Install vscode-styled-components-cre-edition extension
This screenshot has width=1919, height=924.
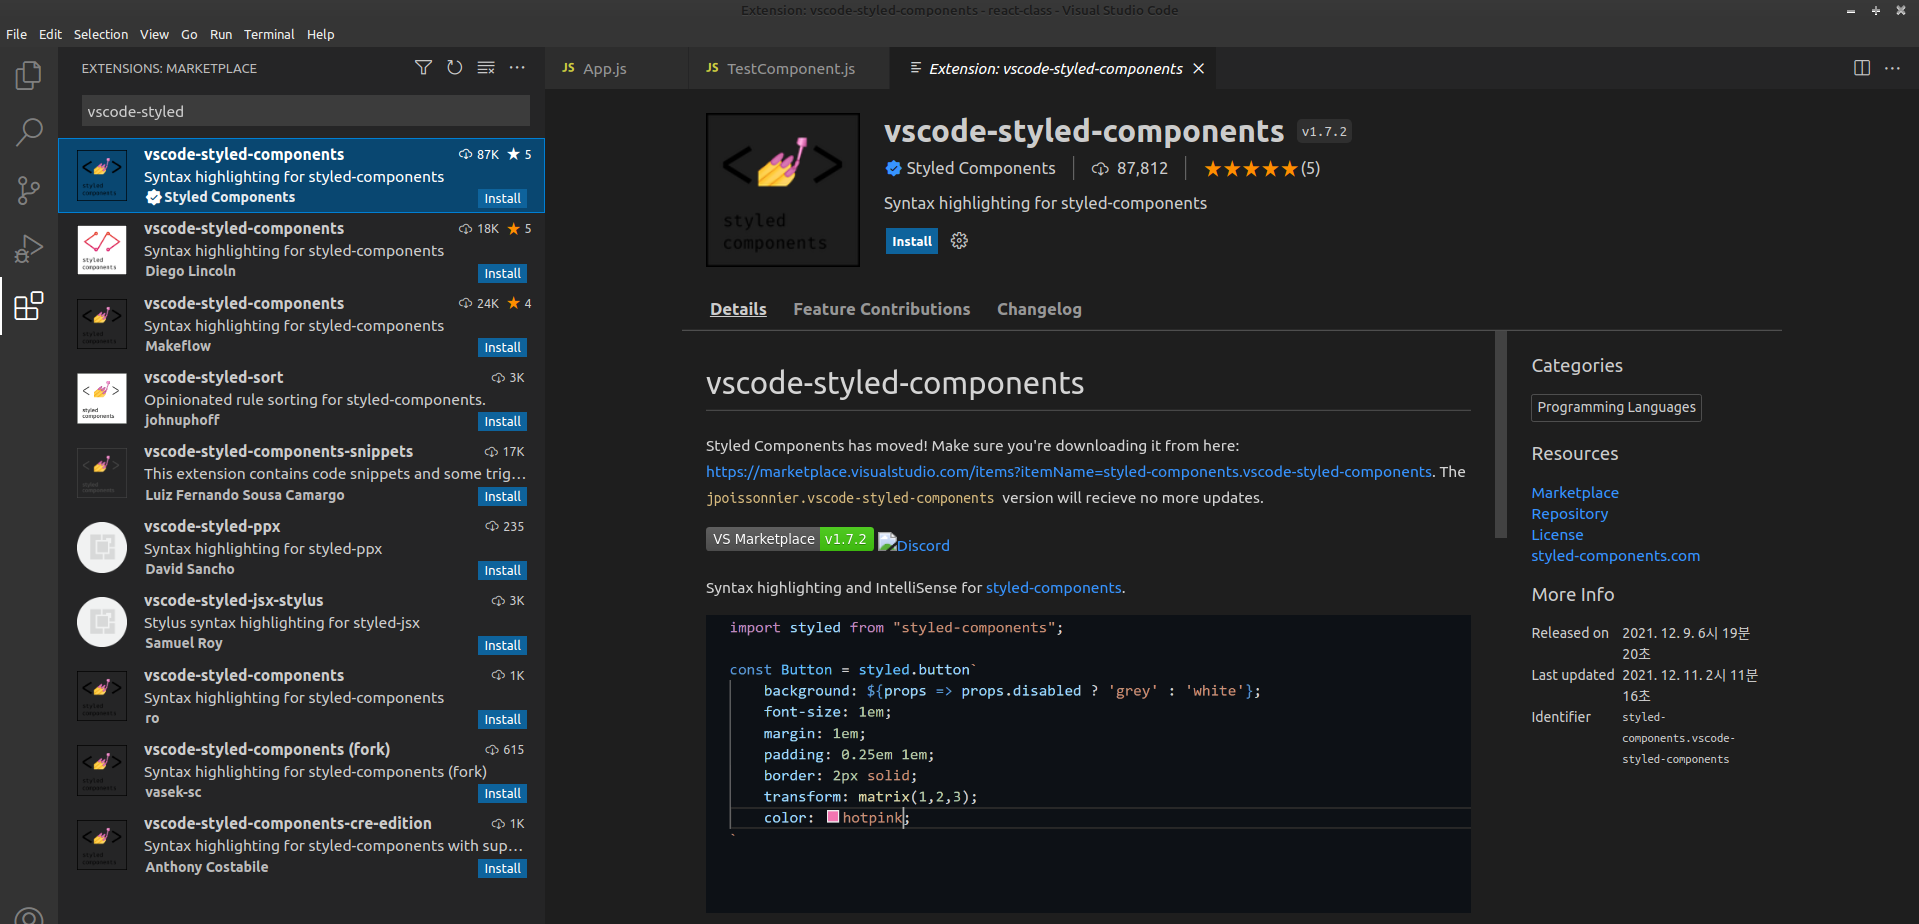tap(502, 868)
